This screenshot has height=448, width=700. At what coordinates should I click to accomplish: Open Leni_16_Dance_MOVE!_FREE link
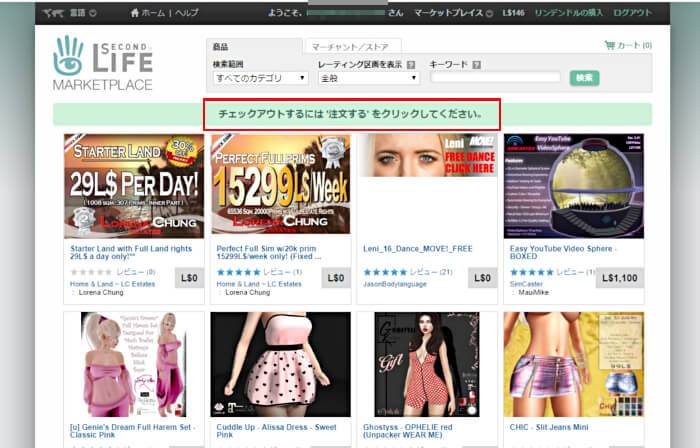coord(417,249)
